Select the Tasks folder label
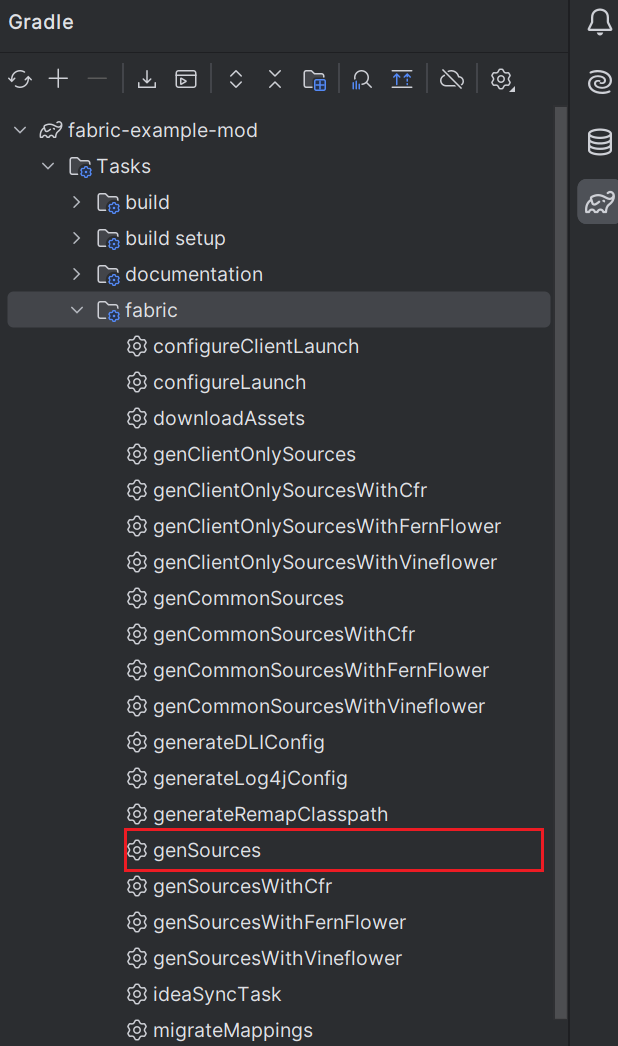 (123, 166)
